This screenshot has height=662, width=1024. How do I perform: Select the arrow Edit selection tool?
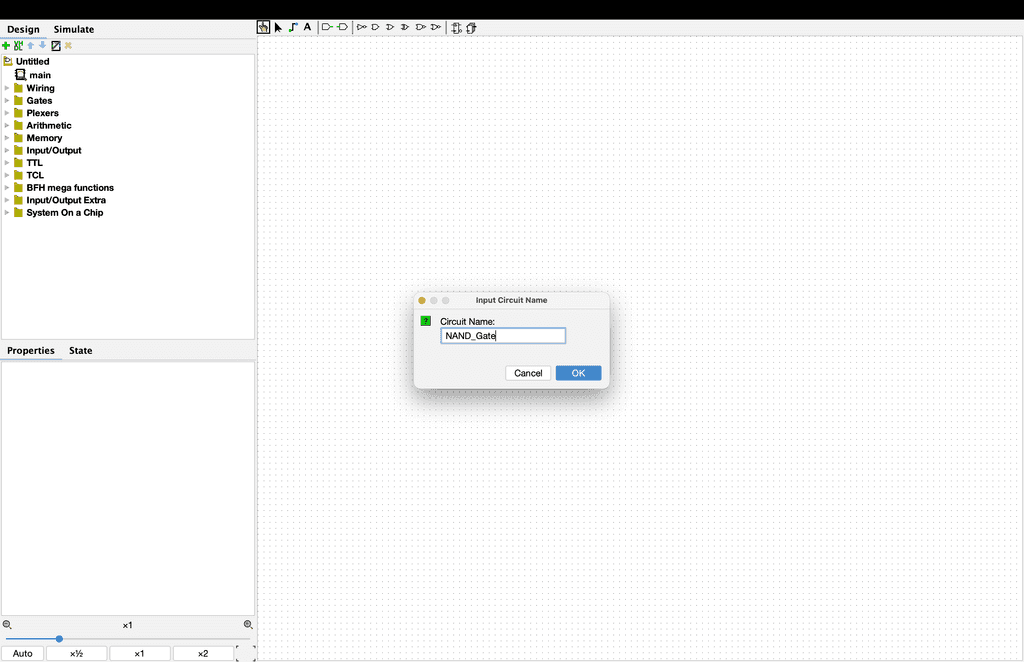pos(278,28)
